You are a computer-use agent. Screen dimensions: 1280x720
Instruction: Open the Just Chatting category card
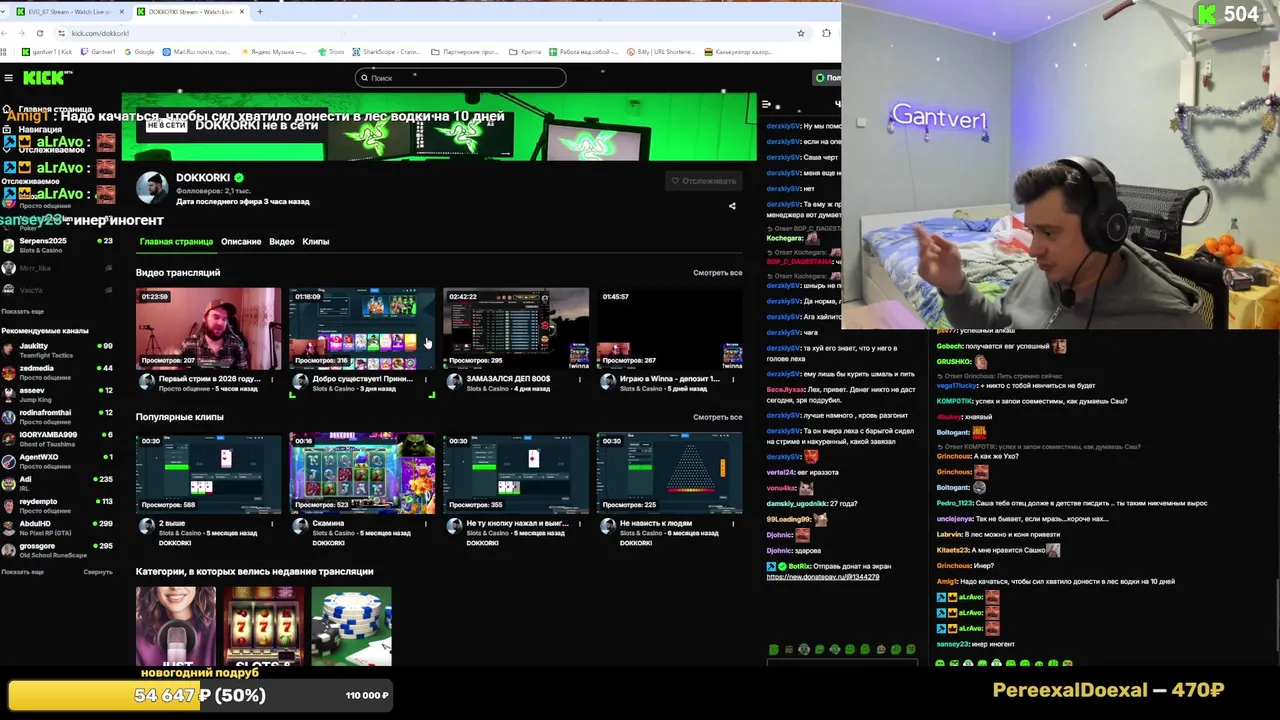(176, 626)
